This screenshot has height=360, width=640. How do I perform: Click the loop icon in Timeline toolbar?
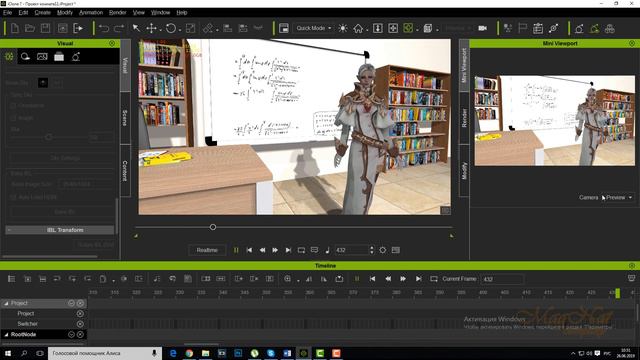coord(433,279)
